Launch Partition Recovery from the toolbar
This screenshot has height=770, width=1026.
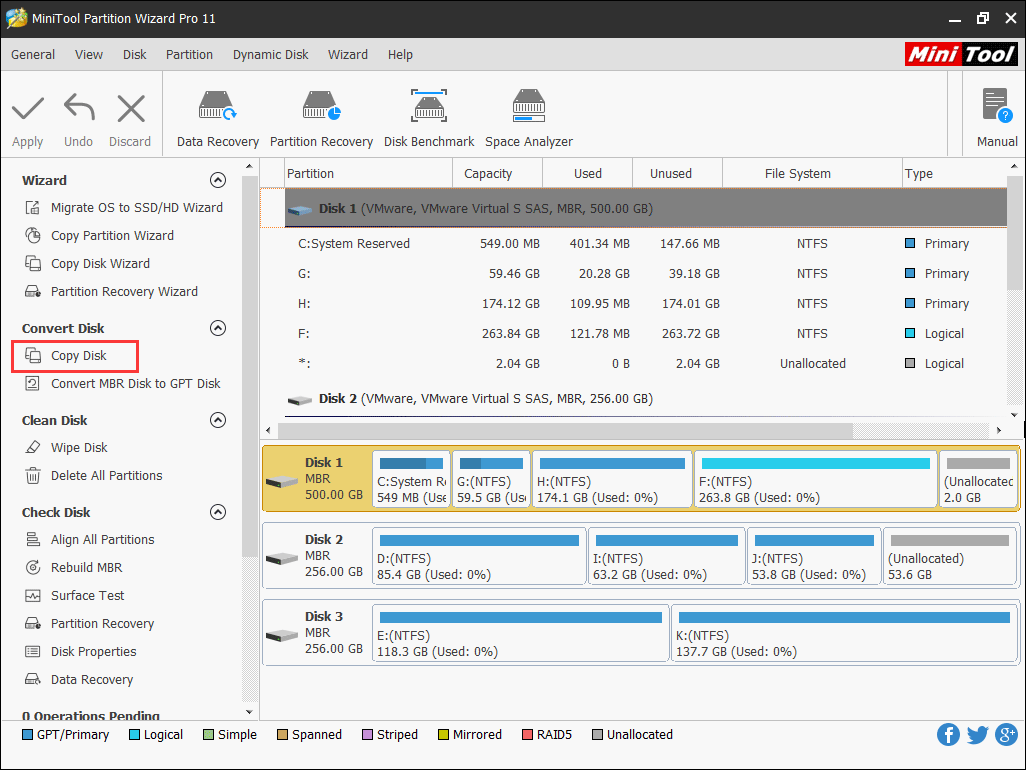321,118
